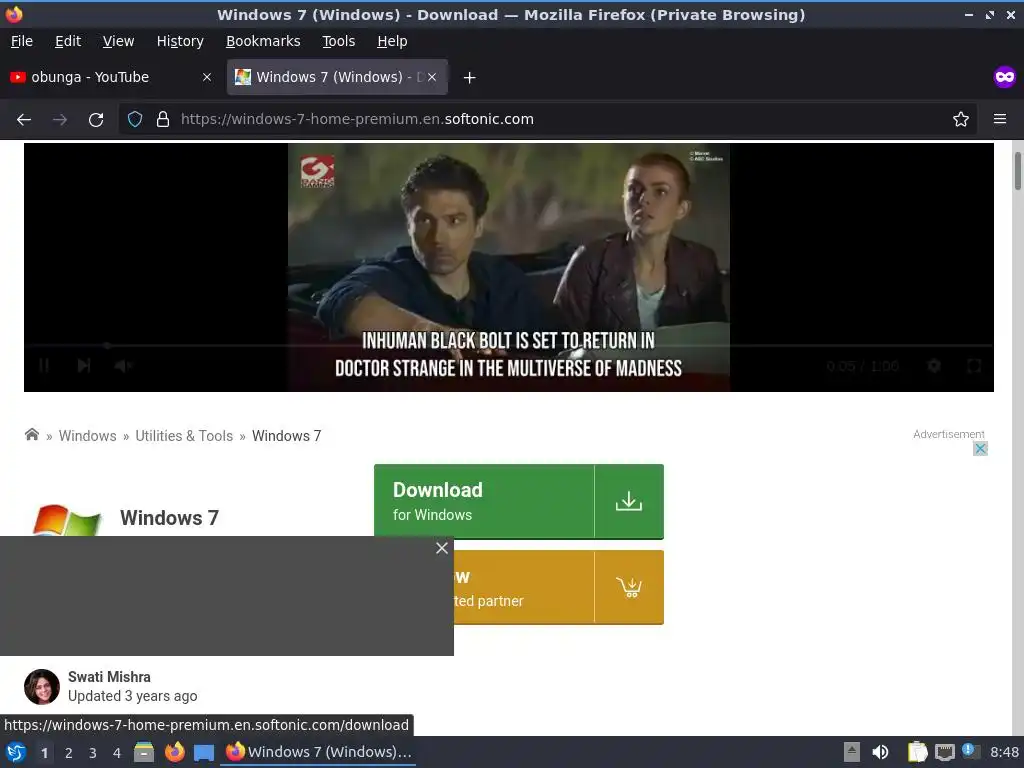Click the private browsing mask icon
This screenshot has width=1024, height=768.
[x=1004, y=77]
